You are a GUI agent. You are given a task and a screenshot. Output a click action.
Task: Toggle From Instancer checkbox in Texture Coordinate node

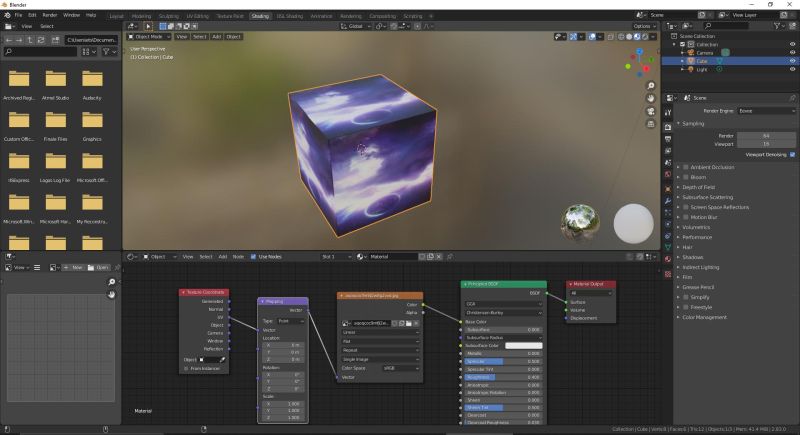point(186,368)
